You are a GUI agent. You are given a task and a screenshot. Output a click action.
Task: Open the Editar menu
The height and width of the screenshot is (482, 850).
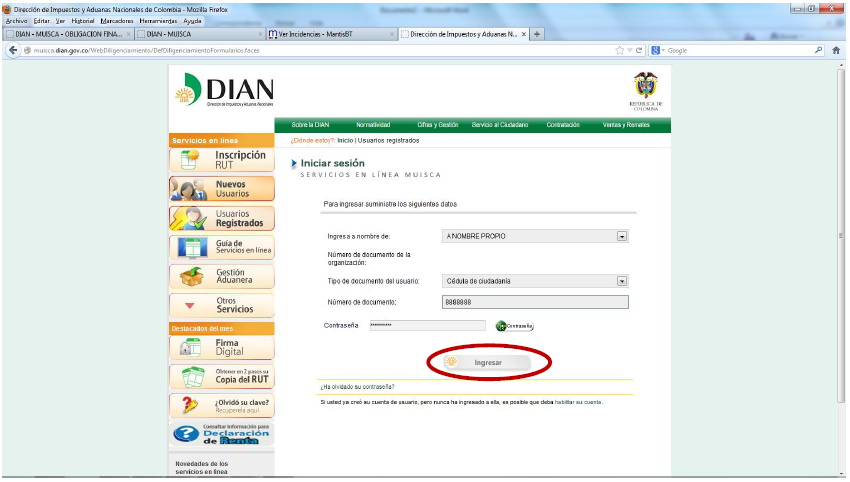[41, 21]
